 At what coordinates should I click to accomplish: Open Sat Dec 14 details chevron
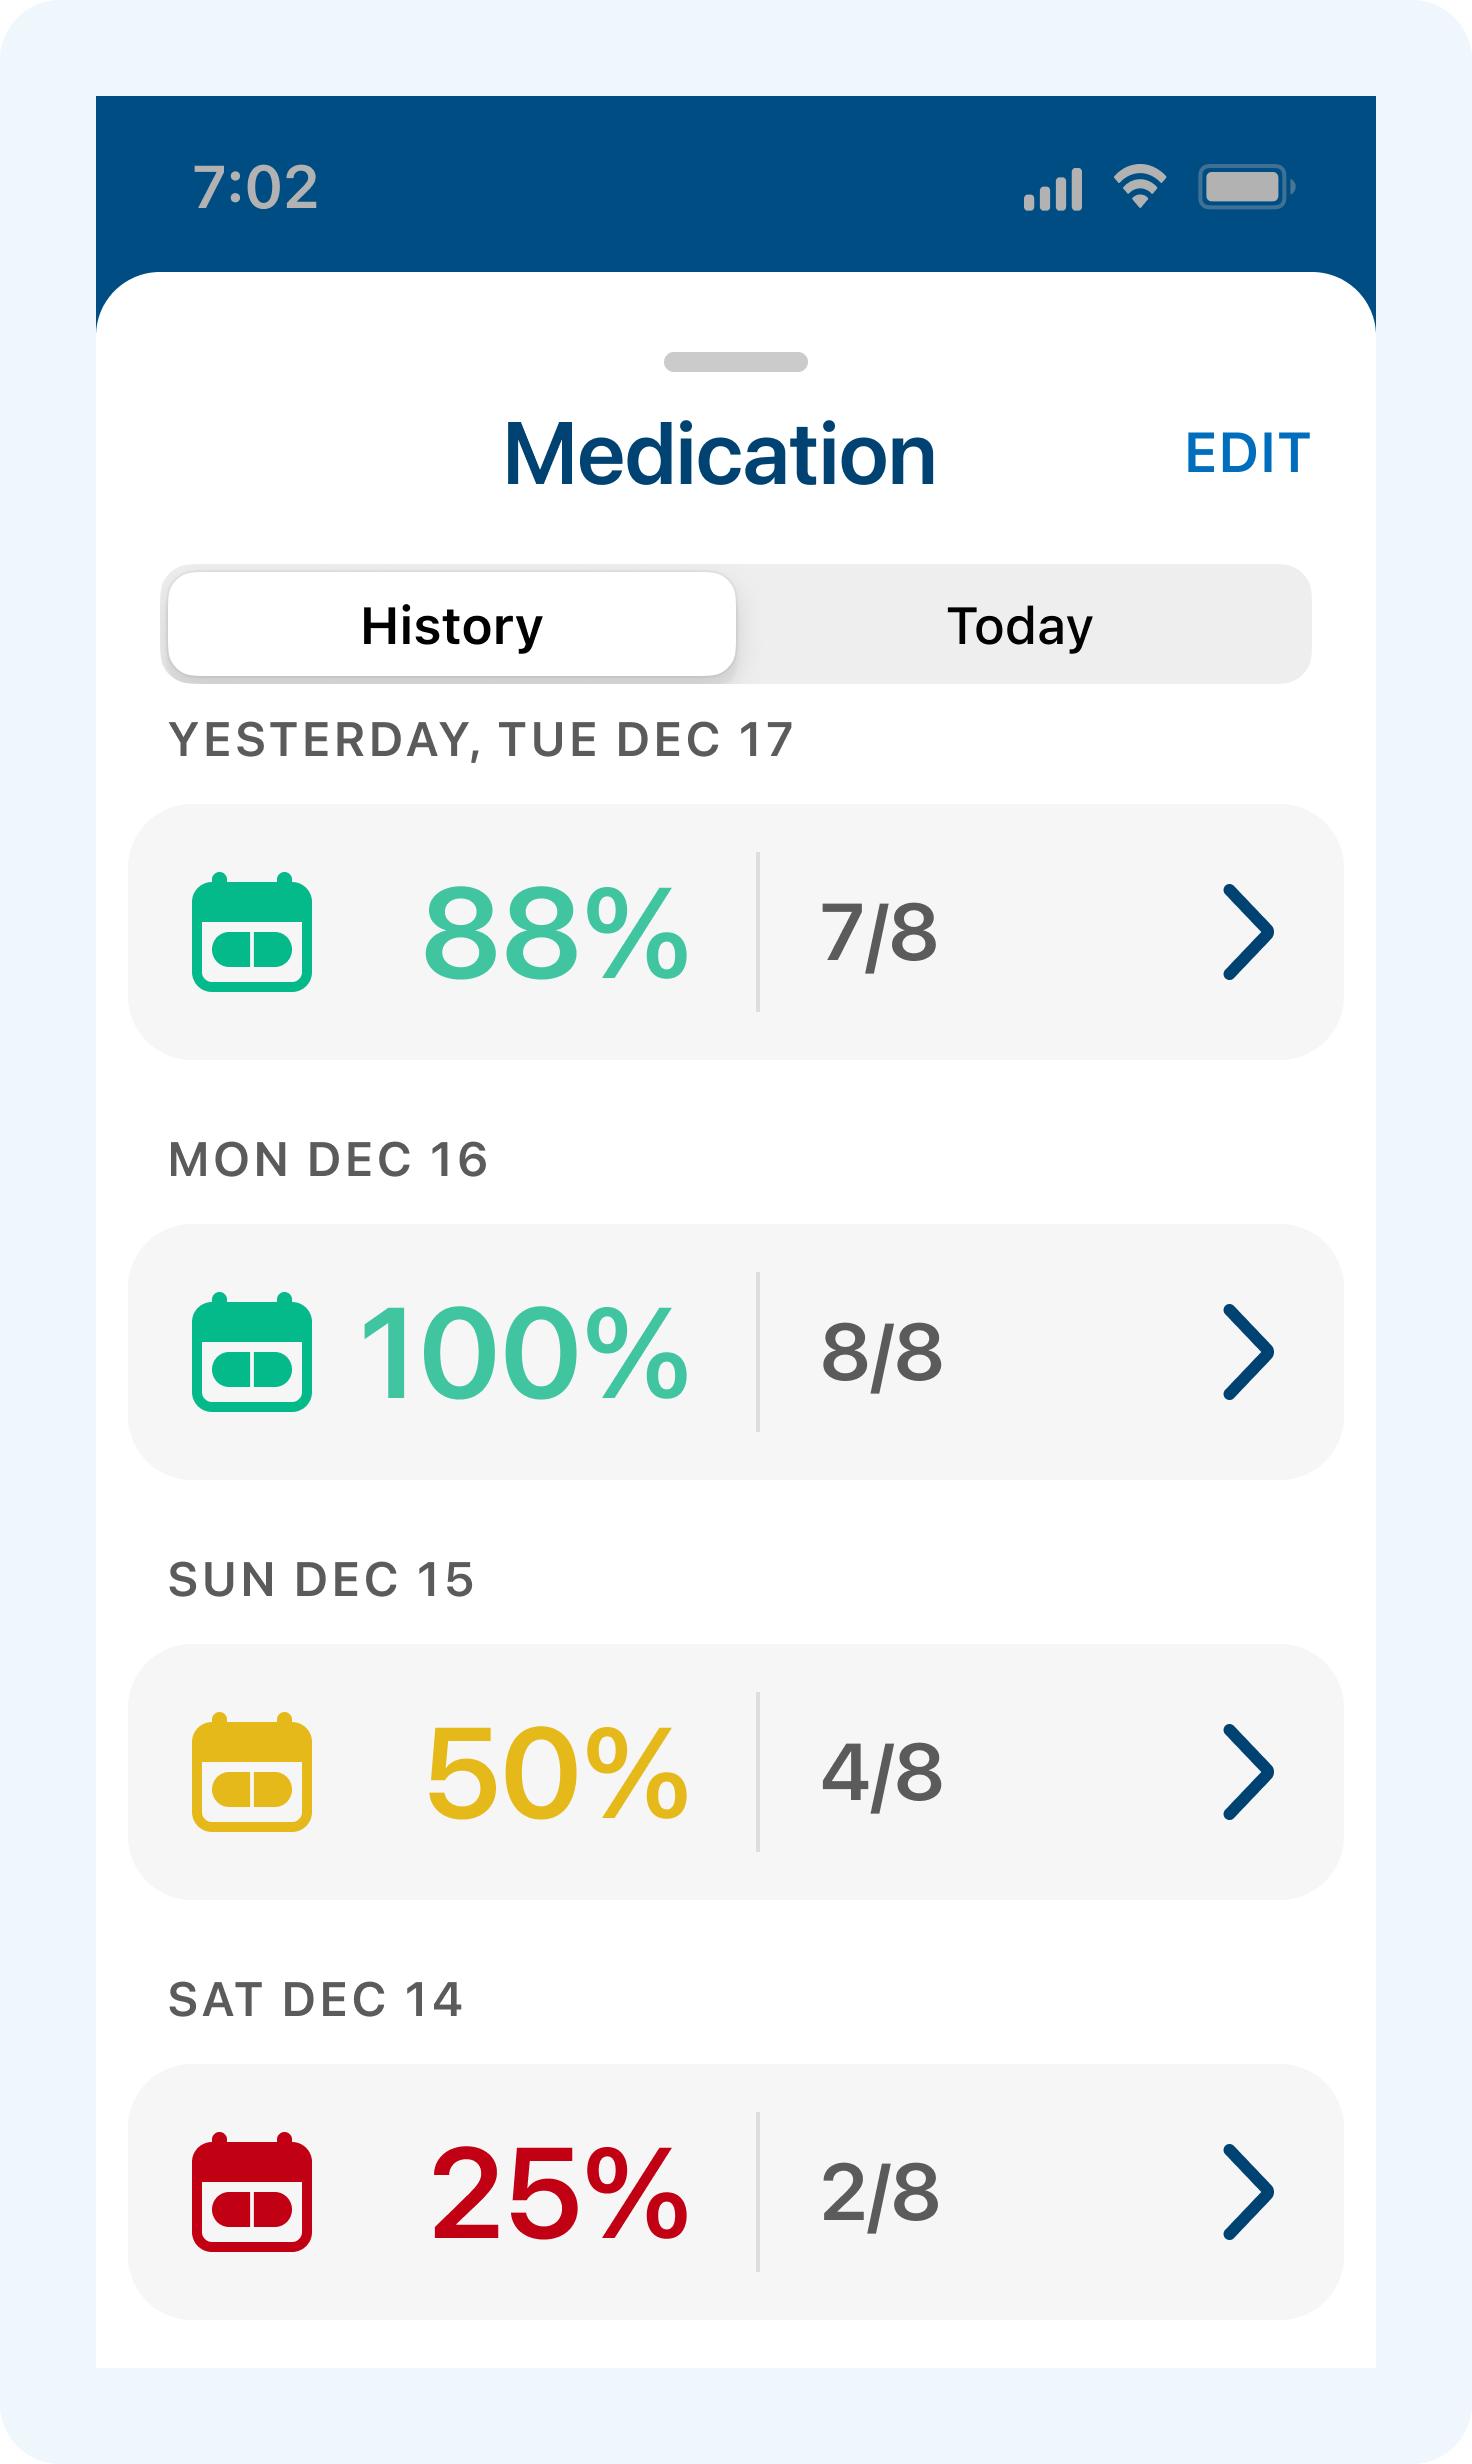[x=1248, y=2192]
